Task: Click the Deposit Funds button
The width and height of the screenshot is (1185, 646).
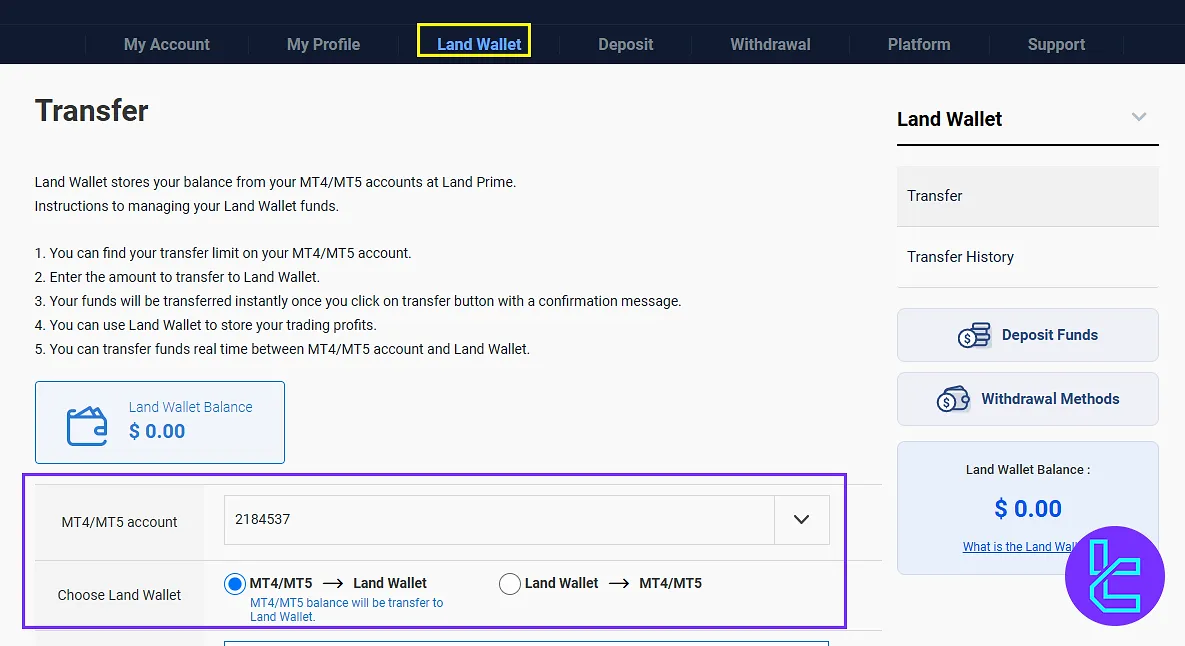Action: (x=1027, y=335)
